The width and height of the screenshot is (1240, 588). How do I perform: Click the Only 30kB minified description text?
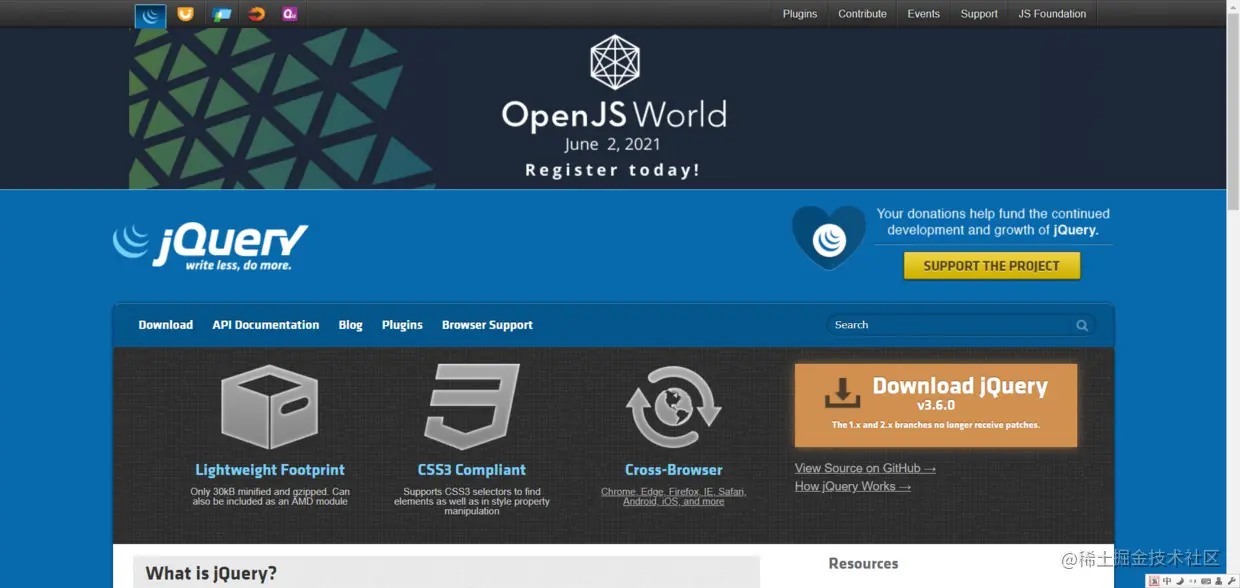pos(270,496)
